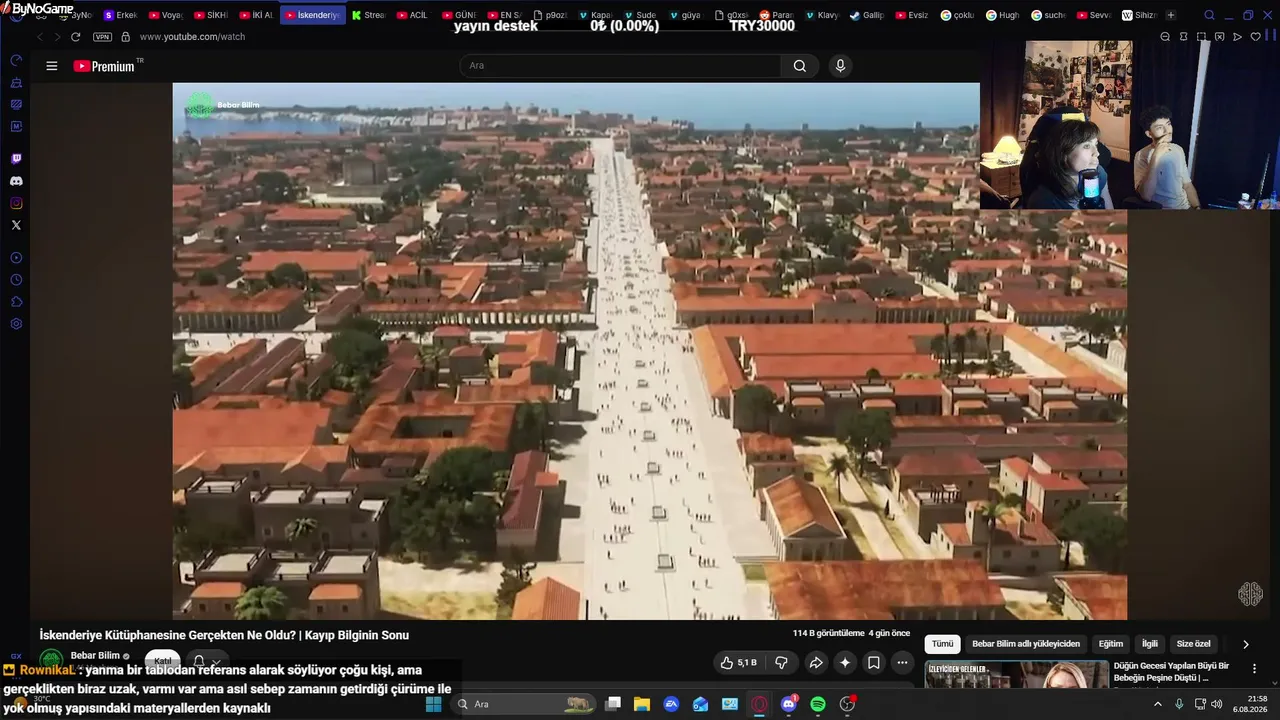Open the new tab plus button

click(1171, 15)
